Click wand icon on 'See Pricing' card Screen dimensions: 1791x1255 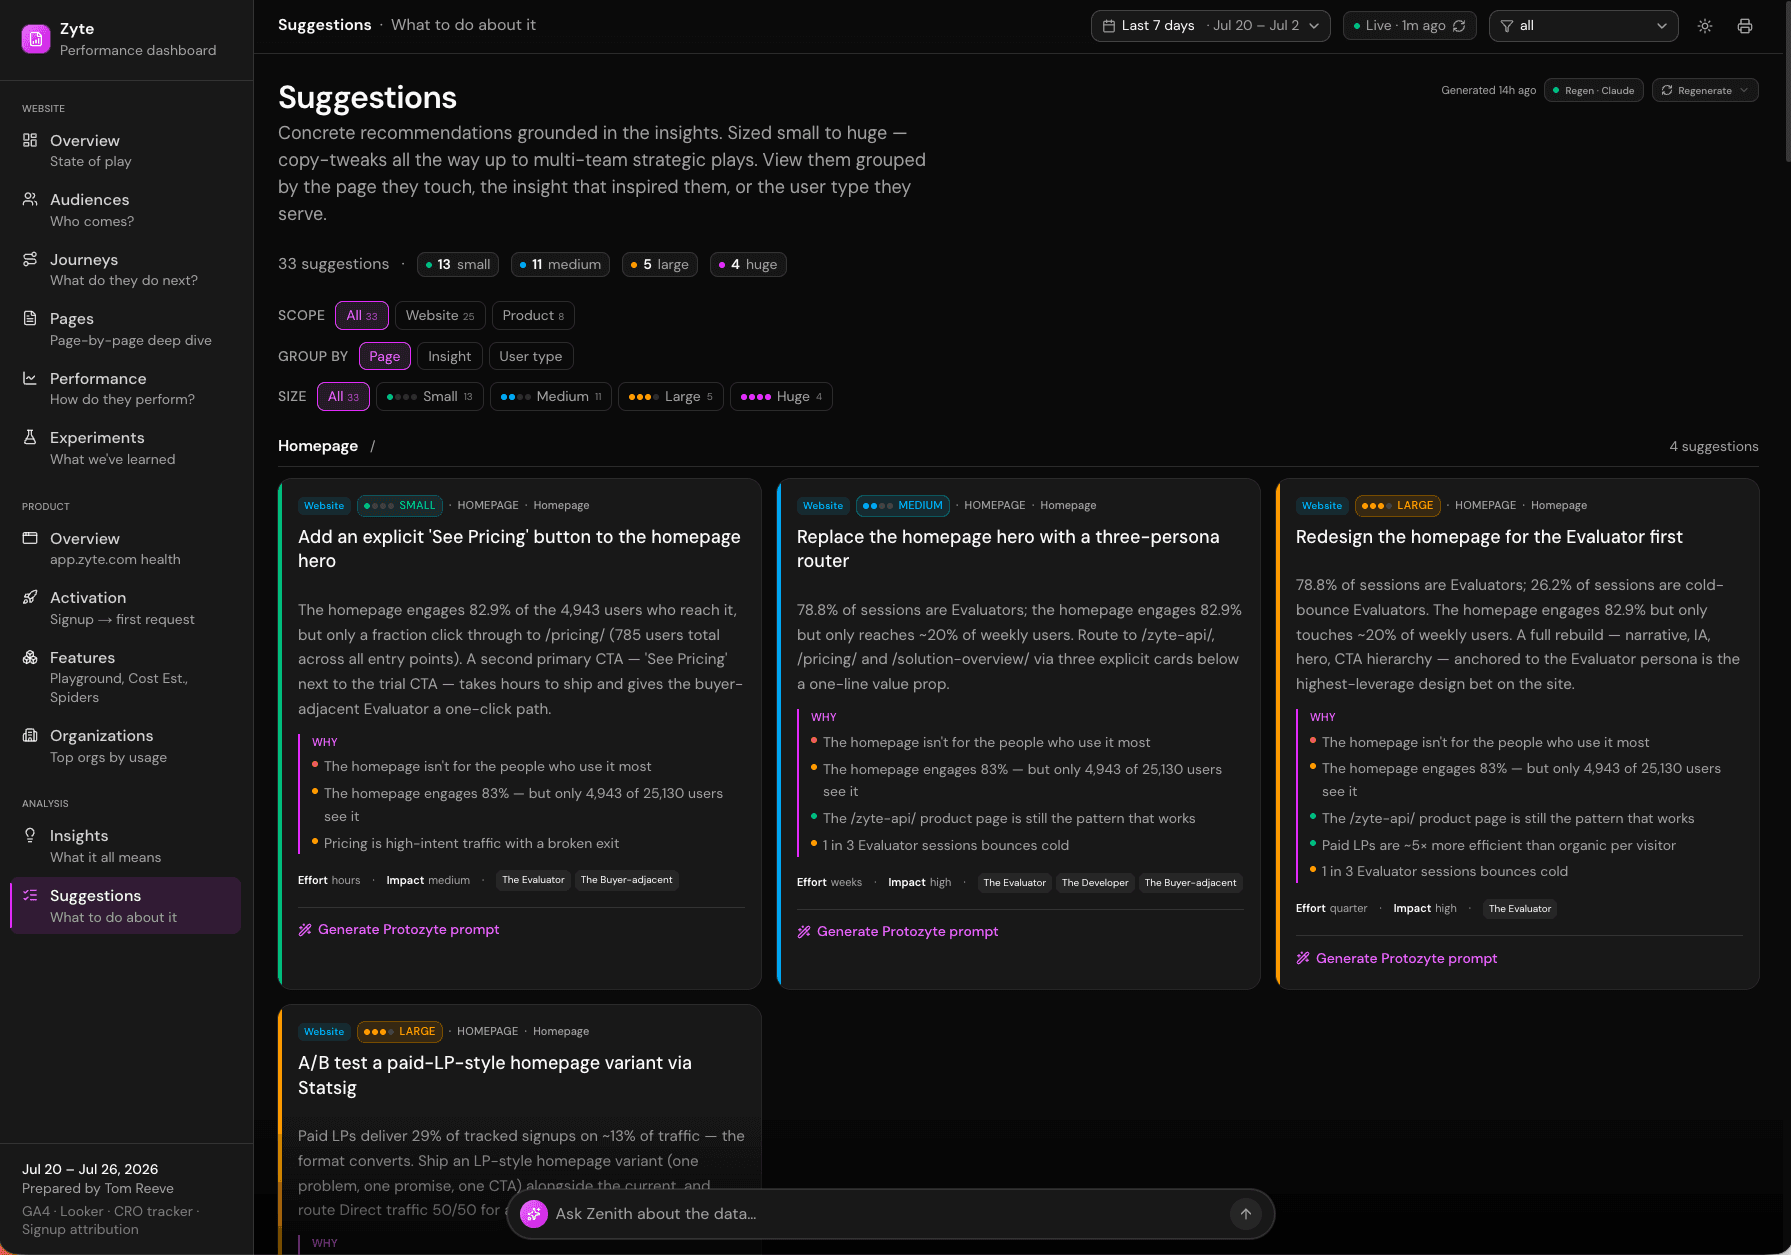[305, 930]
